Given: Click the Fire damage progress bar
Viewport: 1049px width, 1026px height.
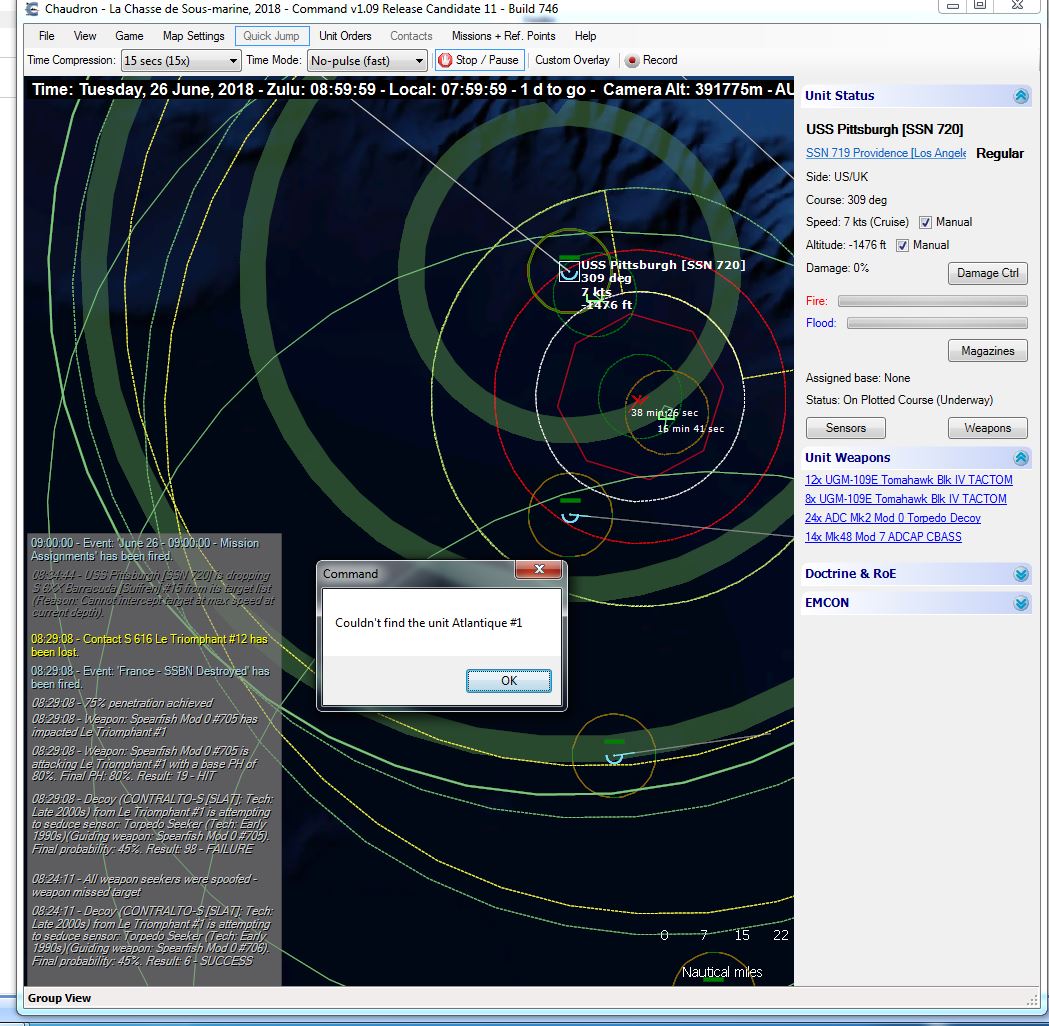Looking at the screenshot, I should tap(933, 302).
